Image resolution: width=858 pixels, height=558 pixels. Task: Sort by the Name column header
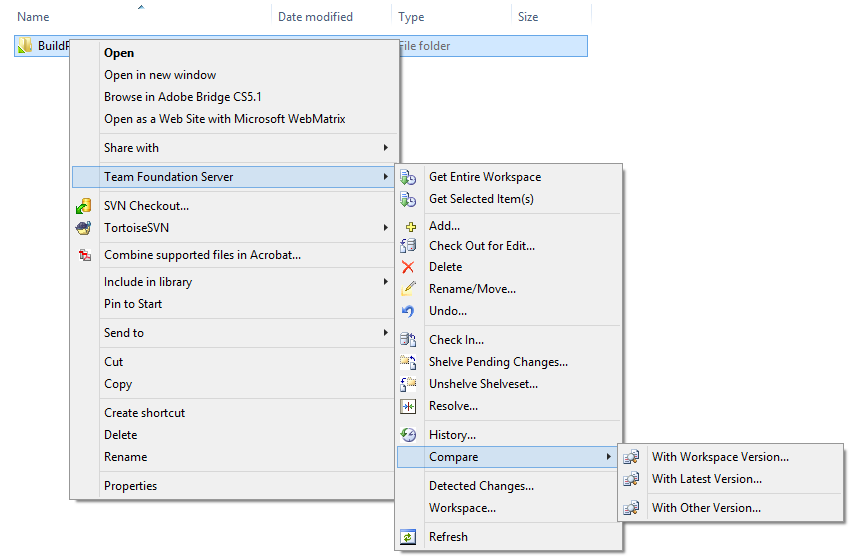point(33,17)
